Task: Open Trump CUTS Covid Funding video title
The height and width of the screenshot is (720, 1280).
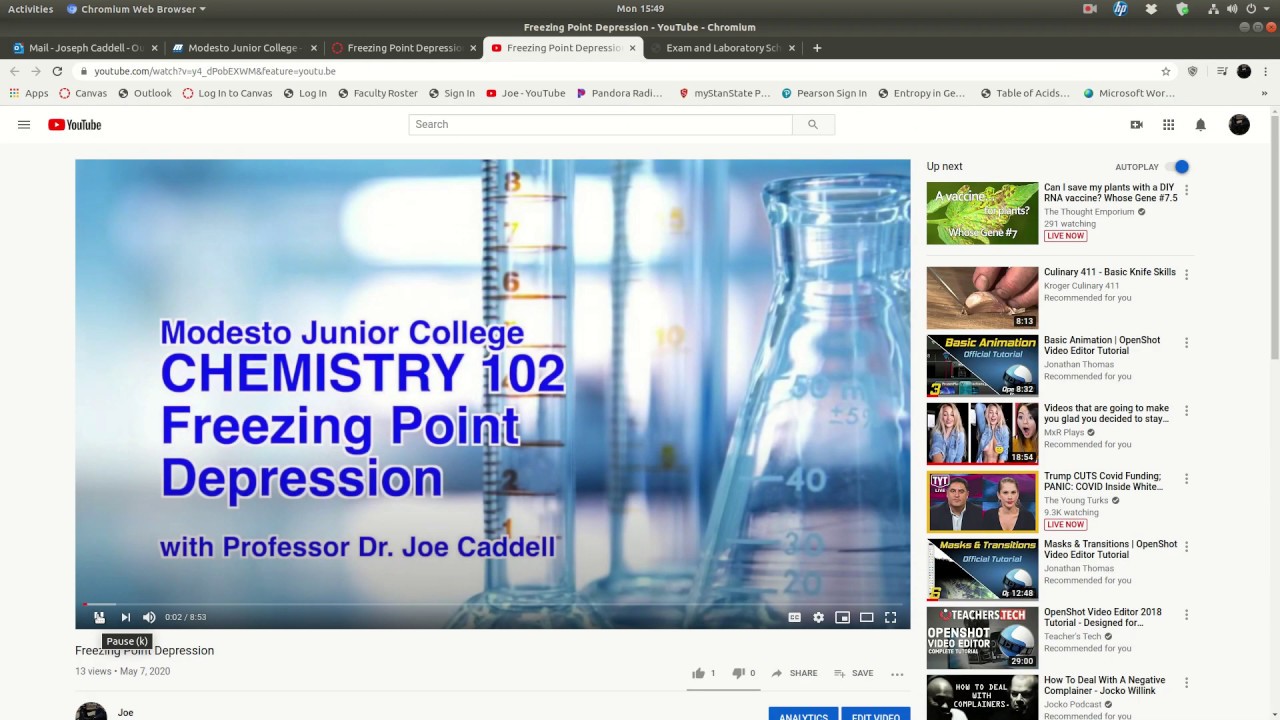Action: 1103,481
